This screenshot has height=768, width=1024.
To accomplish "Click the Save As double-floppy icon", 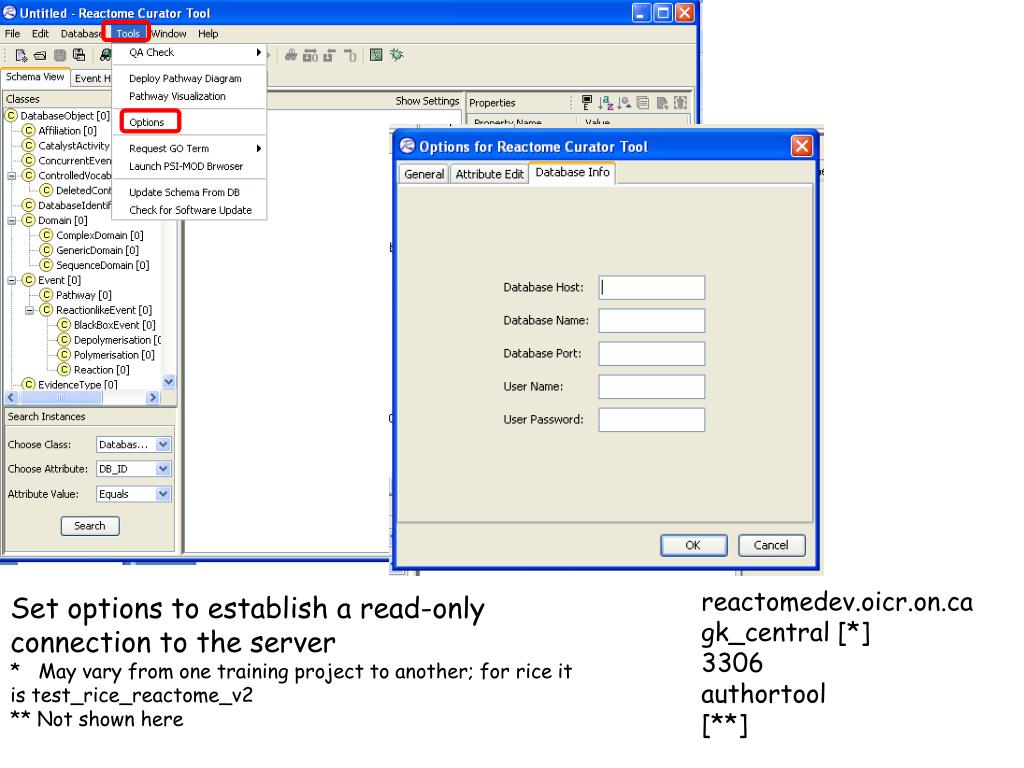I will [x=79, y=56].
